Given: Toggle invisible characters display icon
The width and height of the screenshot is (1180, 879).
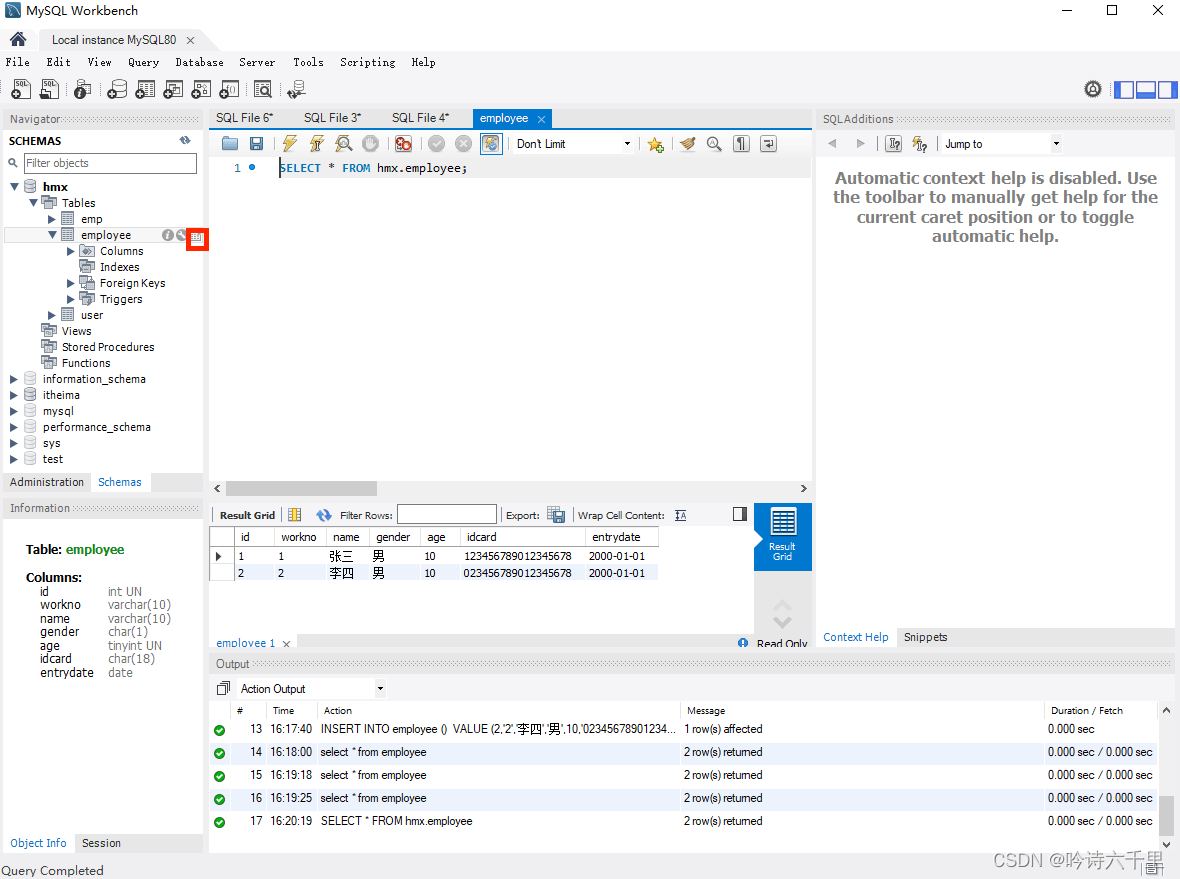Looking at the screenshot, I should click(x=741, y=144).
